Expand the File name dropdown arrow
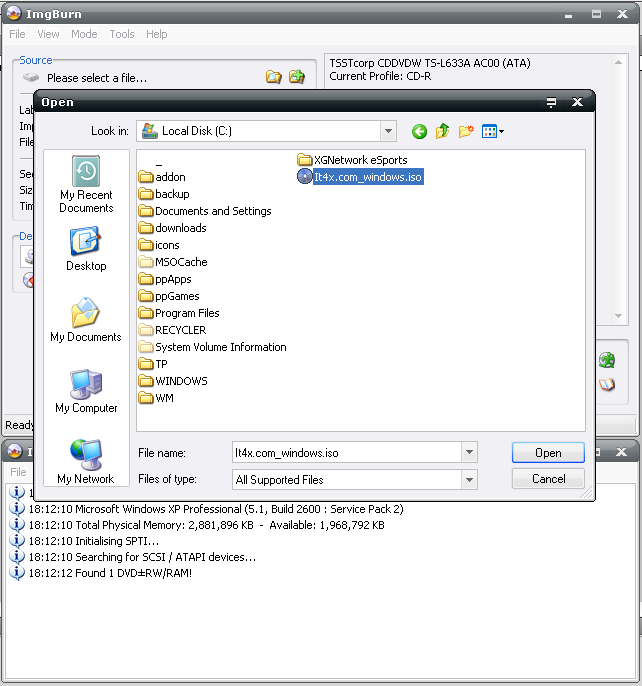The height and width of the screenshot is (686, 642). 469,452
